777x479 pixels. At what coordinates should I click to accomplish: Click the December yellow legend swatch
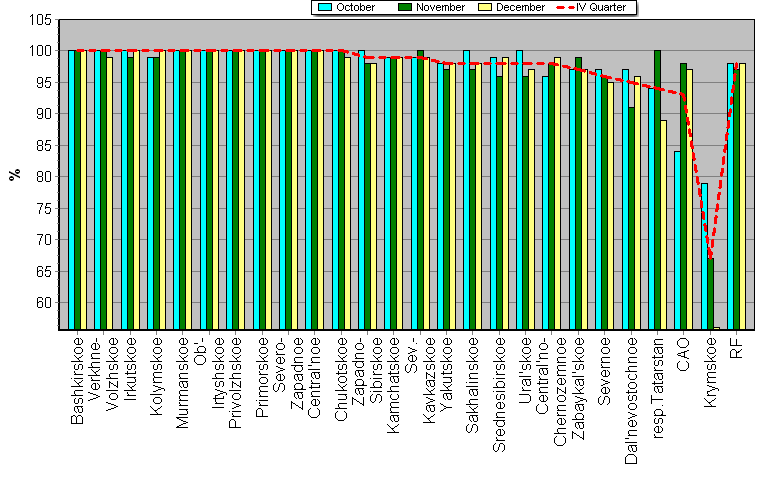(x=485, y=7)
